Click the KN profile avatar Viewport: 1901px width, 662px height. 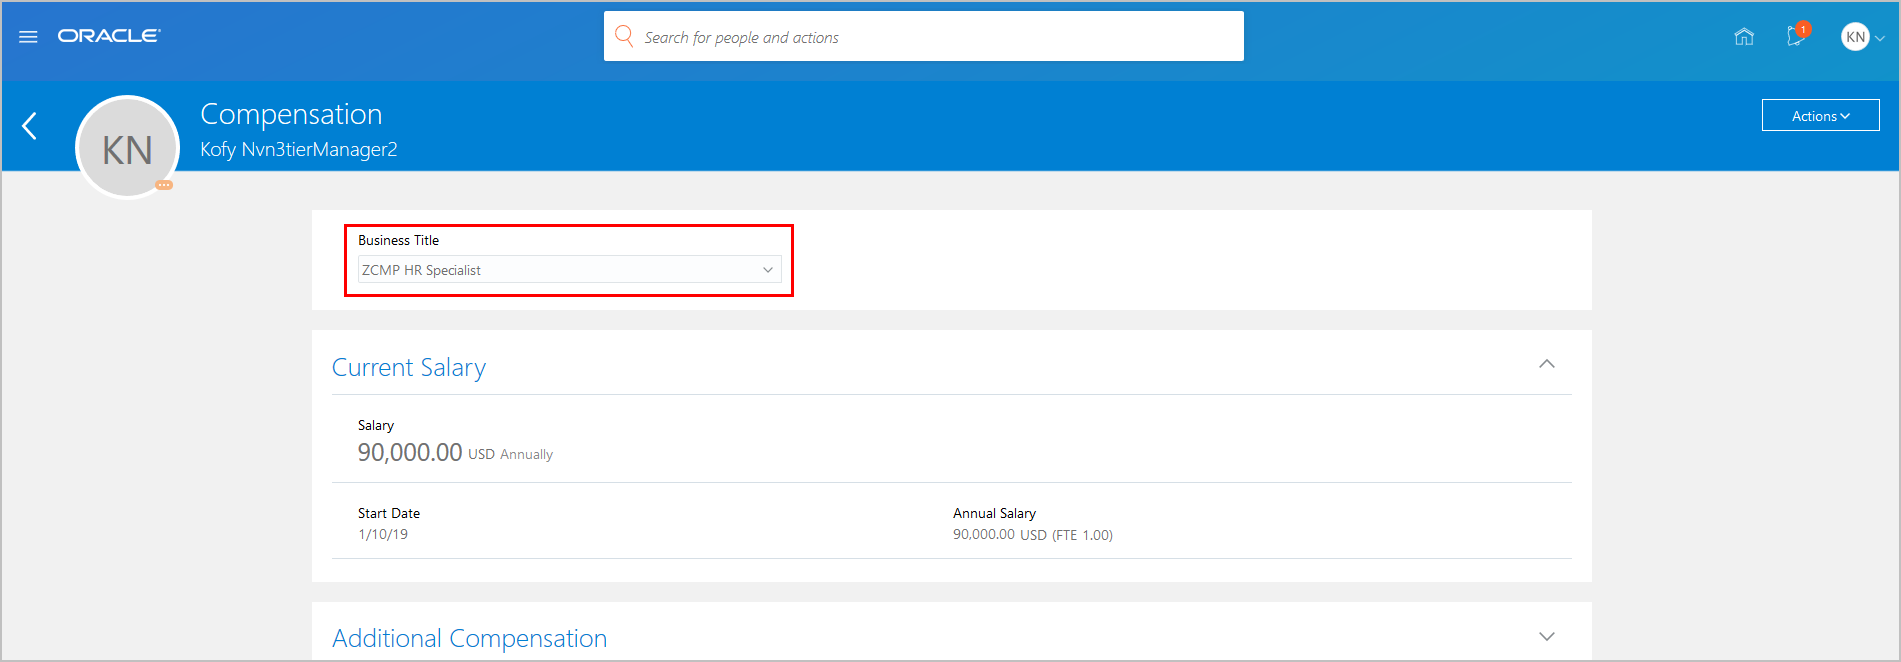pyautogui.click(x=128, y=148)
